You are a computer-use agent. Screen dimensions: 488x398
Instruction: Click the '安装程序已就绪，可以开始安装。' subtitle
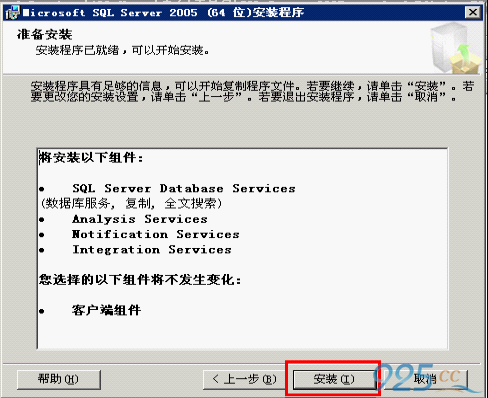click(122, 50)
